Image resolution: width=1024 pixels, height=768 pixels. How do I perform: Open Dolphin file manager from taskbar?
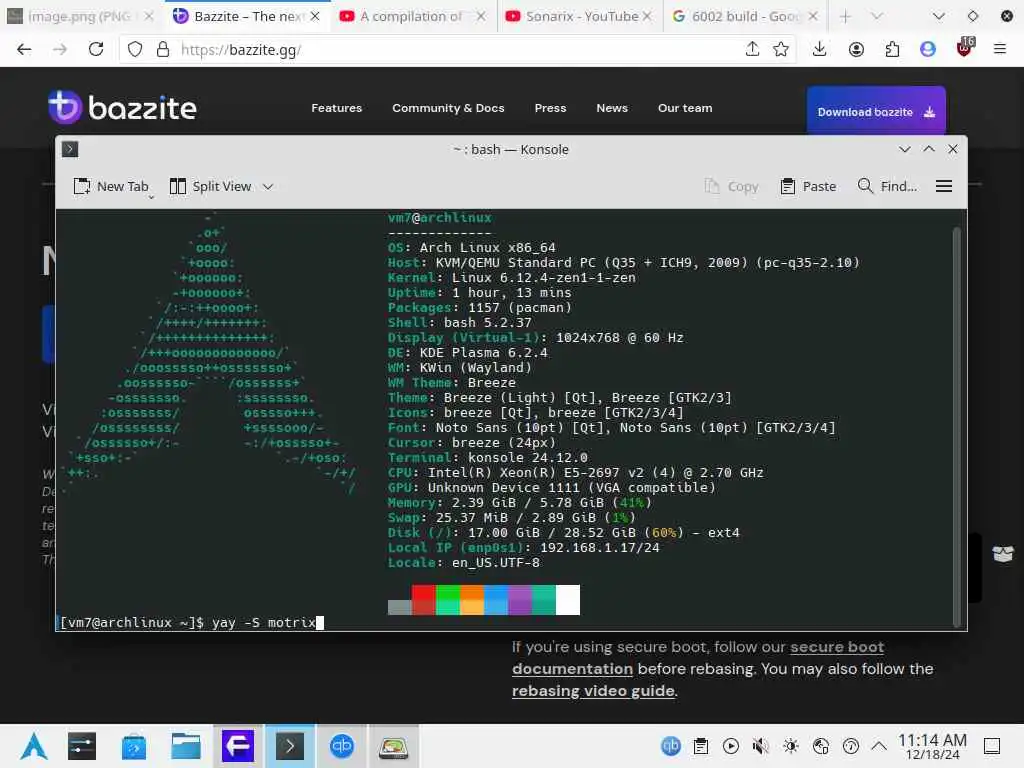pos(185,746)
